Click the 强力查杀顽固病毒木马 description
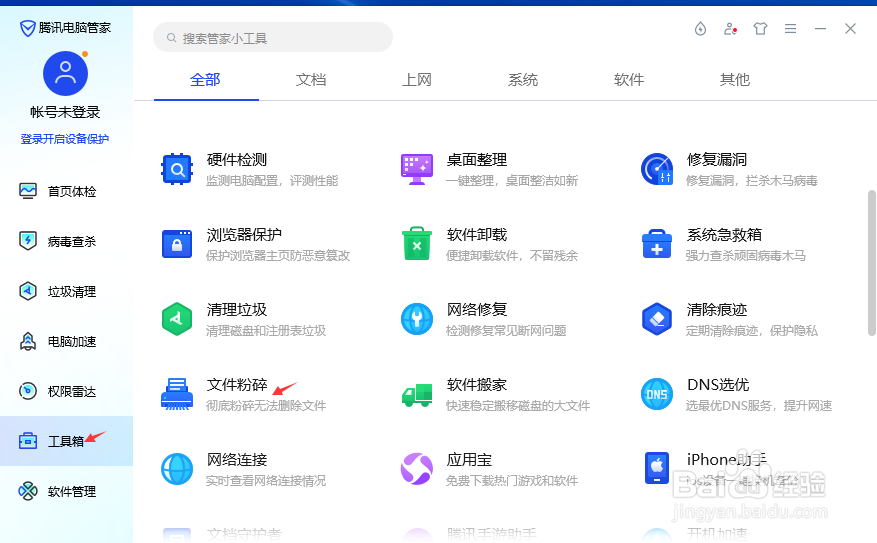Image resolution: width=877 pixels, height=543 pixels. (746, 256)
